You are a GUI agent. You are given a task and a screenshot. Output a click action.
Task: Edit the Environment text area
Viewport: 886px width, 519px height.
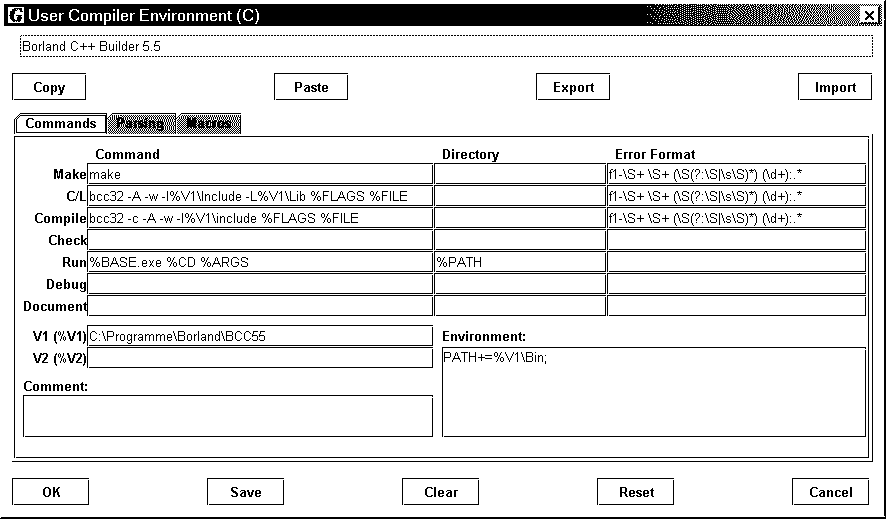click(654, 392)
